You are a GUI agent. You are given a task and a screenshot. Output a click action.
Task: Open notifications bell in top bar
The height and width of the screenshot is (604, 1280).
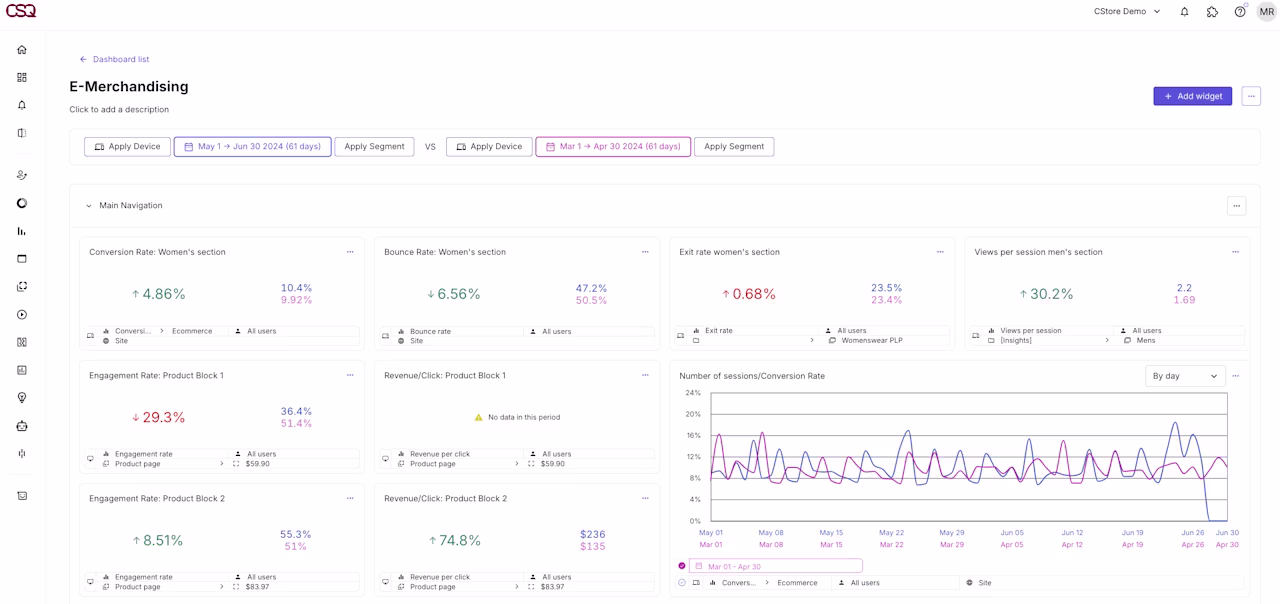[1184, 12]
